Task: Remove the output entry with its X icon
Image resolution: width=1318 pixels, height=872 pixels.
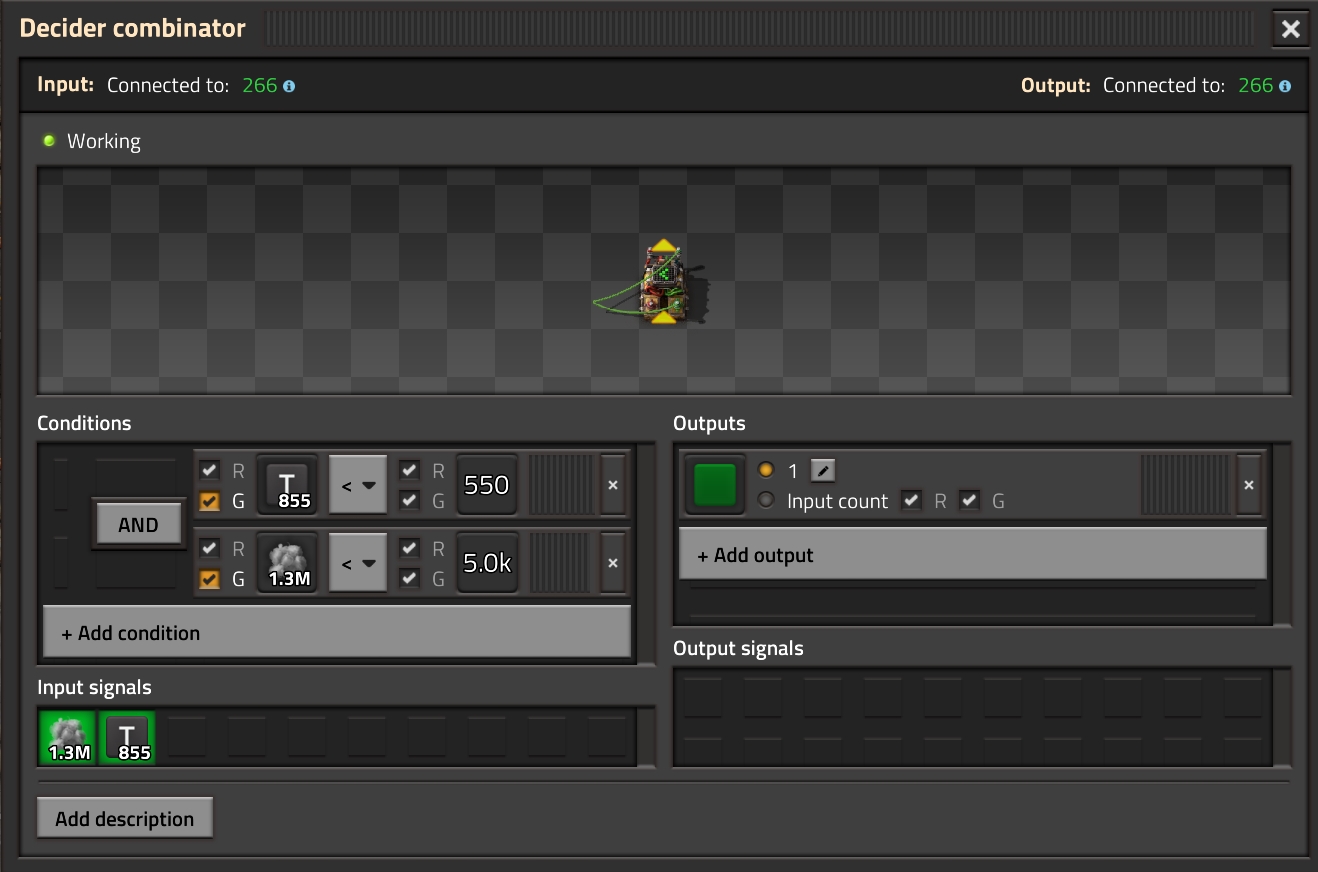Action: (x=1249, y=485)
